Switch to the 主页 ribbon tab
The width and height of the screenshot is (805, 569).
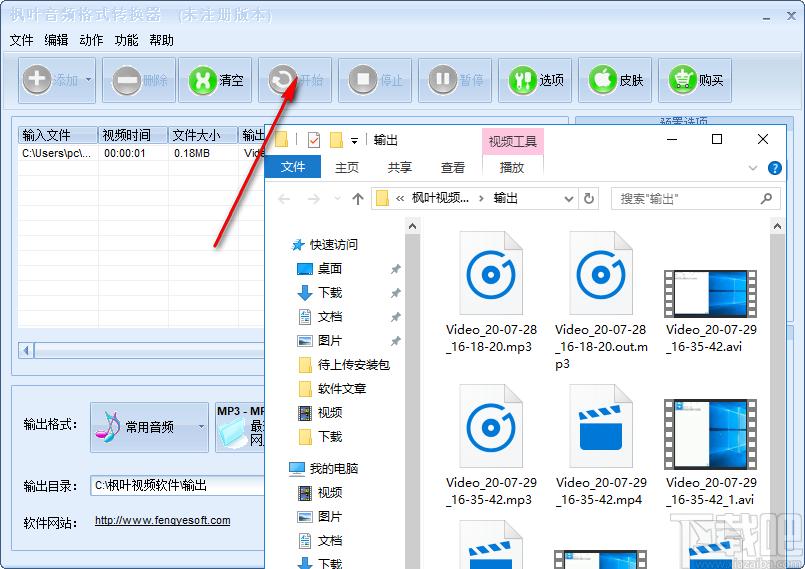pos(347,167)
